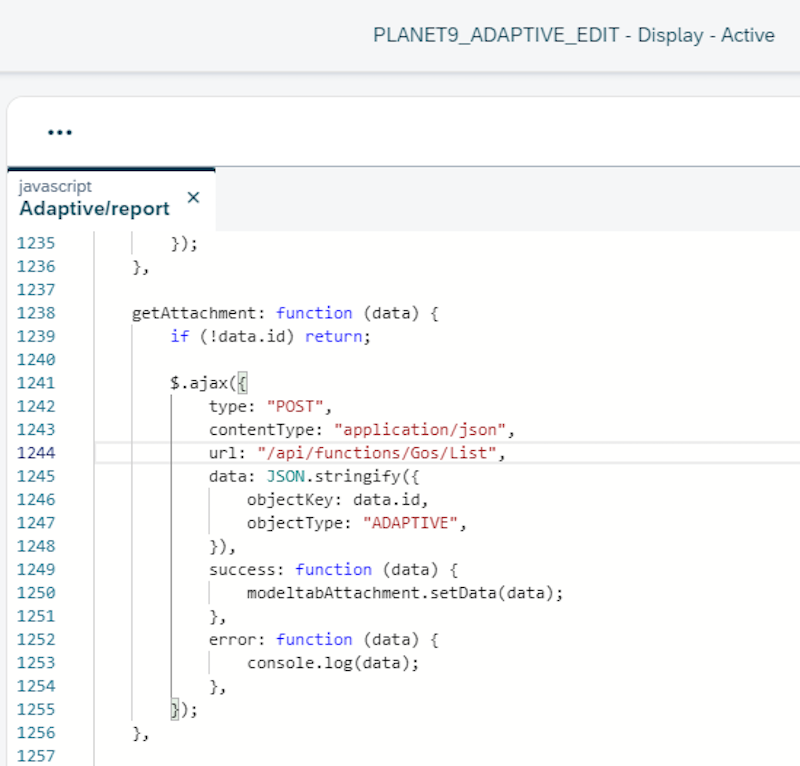The width and height of the screenshot is (800, 766).
Task: Select the Adaptive/report javascript tab
Action: (x=111, y=199)
